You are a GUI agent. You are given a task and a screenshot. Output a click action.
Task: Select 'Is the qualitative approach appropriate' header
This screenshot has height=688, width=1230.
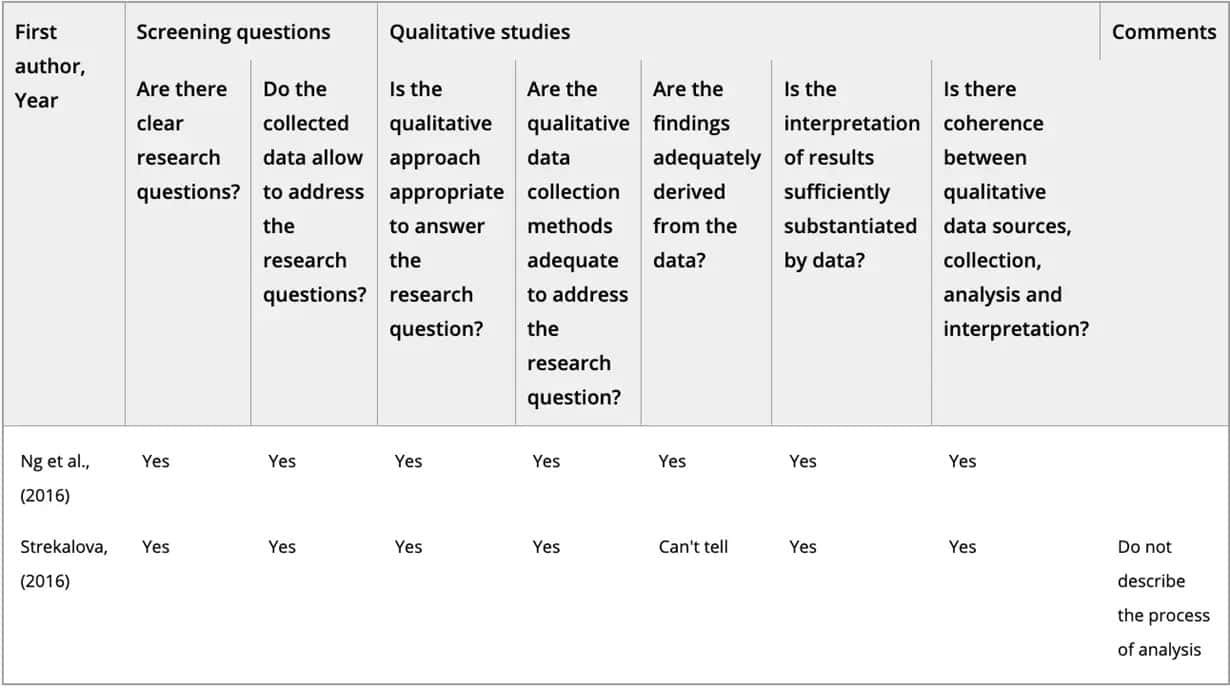tap(446, 208)
